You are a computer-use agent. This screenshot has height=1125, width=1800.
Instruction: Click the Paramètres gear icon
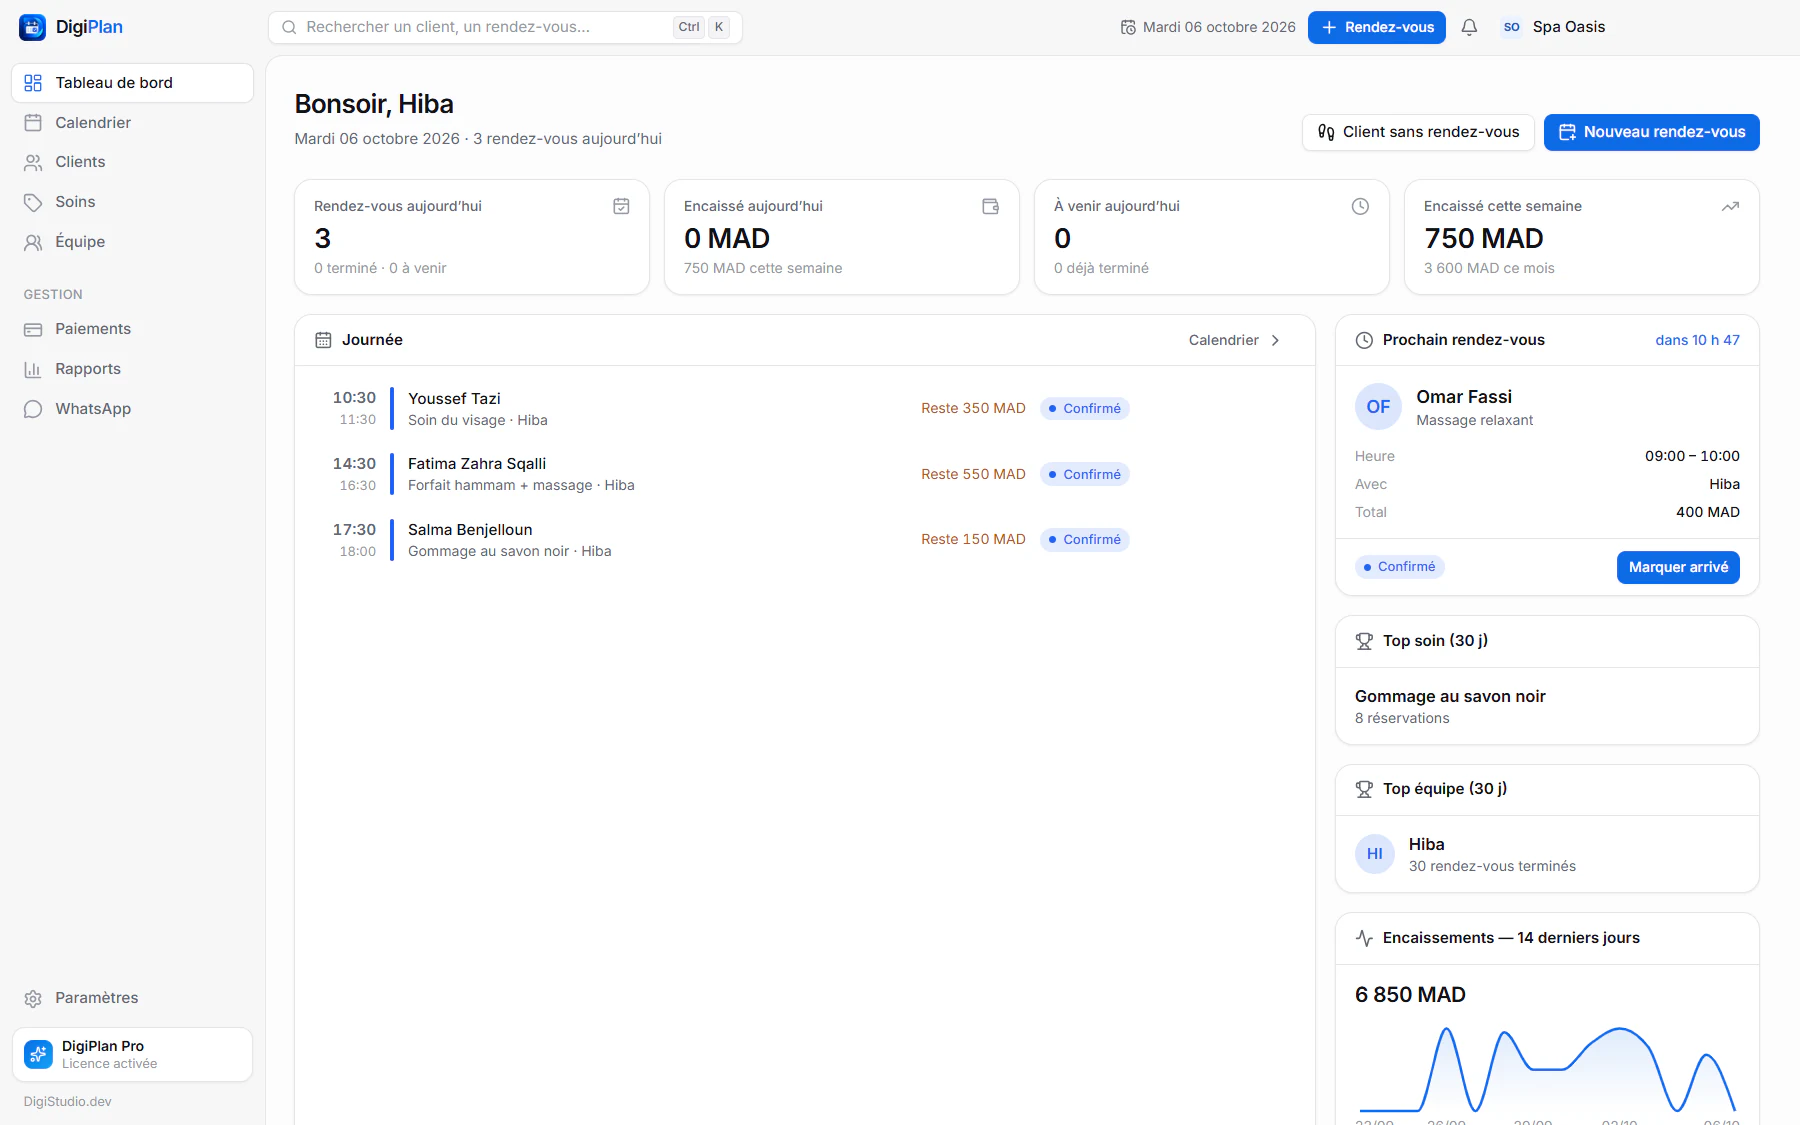click(x=33, y=998)
